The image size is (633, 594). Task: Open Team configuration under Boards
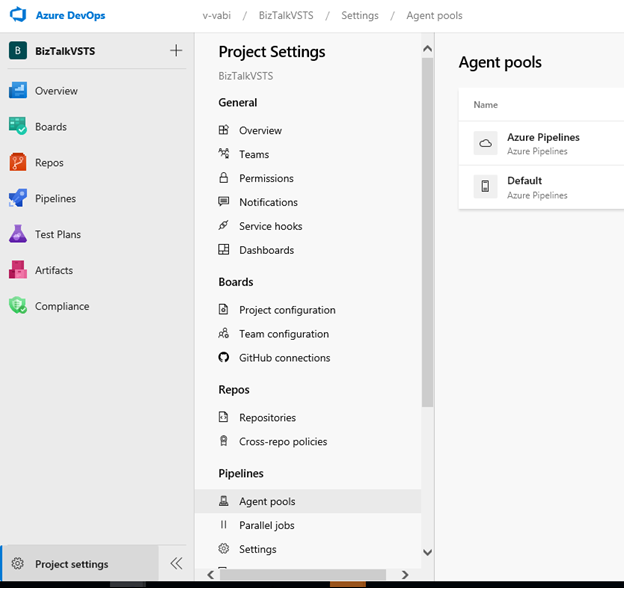284,334
